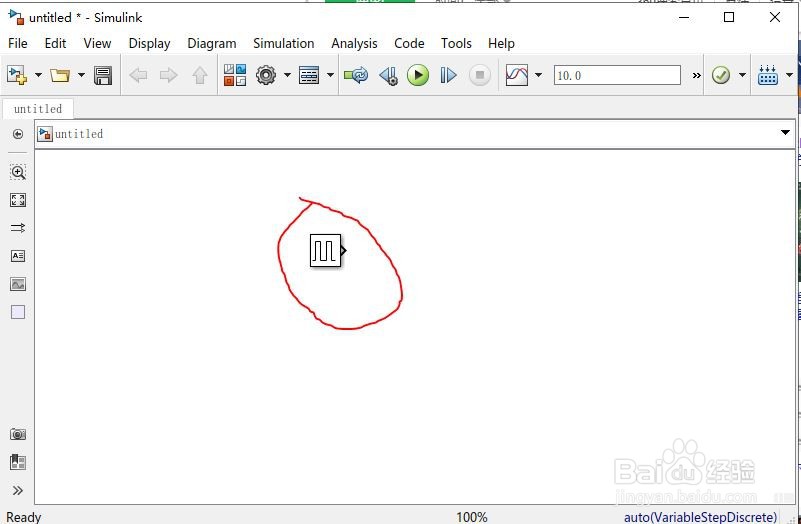Expand the Model Advisor dropdown arrow
The image size is (801, 524).
click(742, 76)
